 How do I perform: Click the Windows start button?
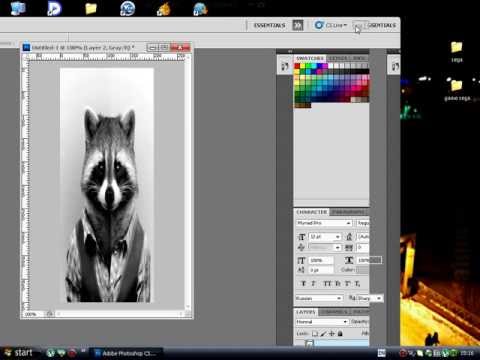coord(18,353)
